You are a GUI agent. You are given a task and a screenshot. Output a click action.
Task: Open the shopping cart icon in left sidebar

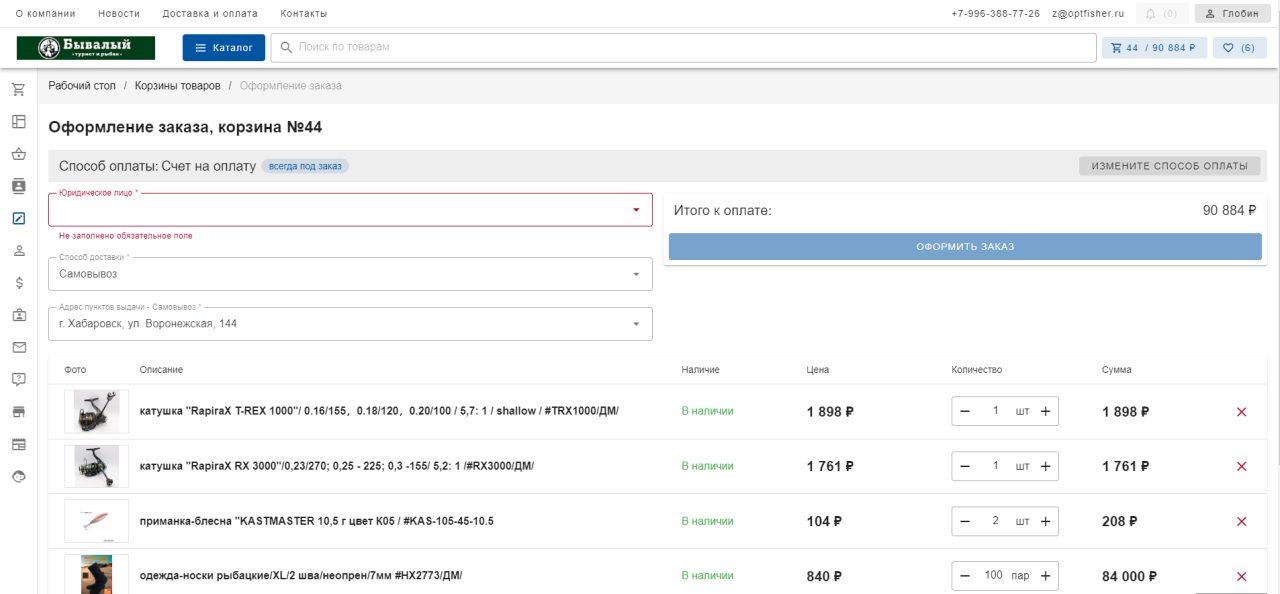pos(18,90)
